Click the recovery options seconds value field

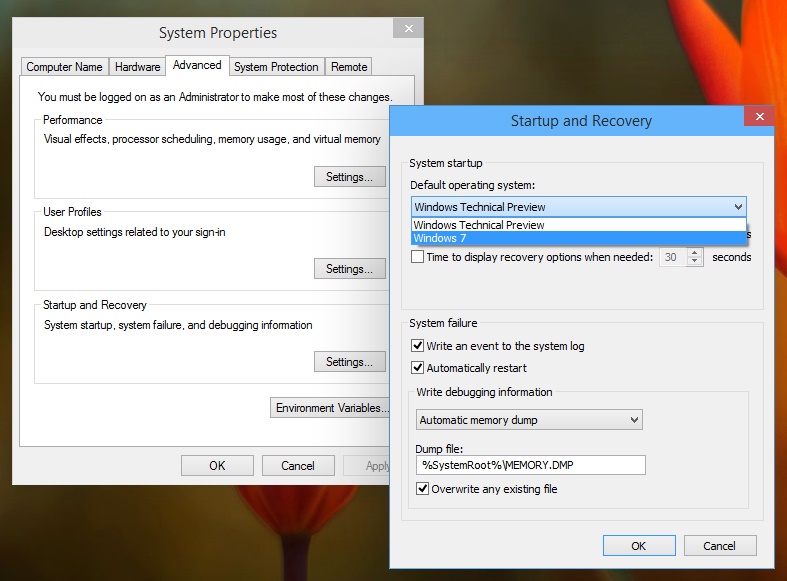pos(673,257)
